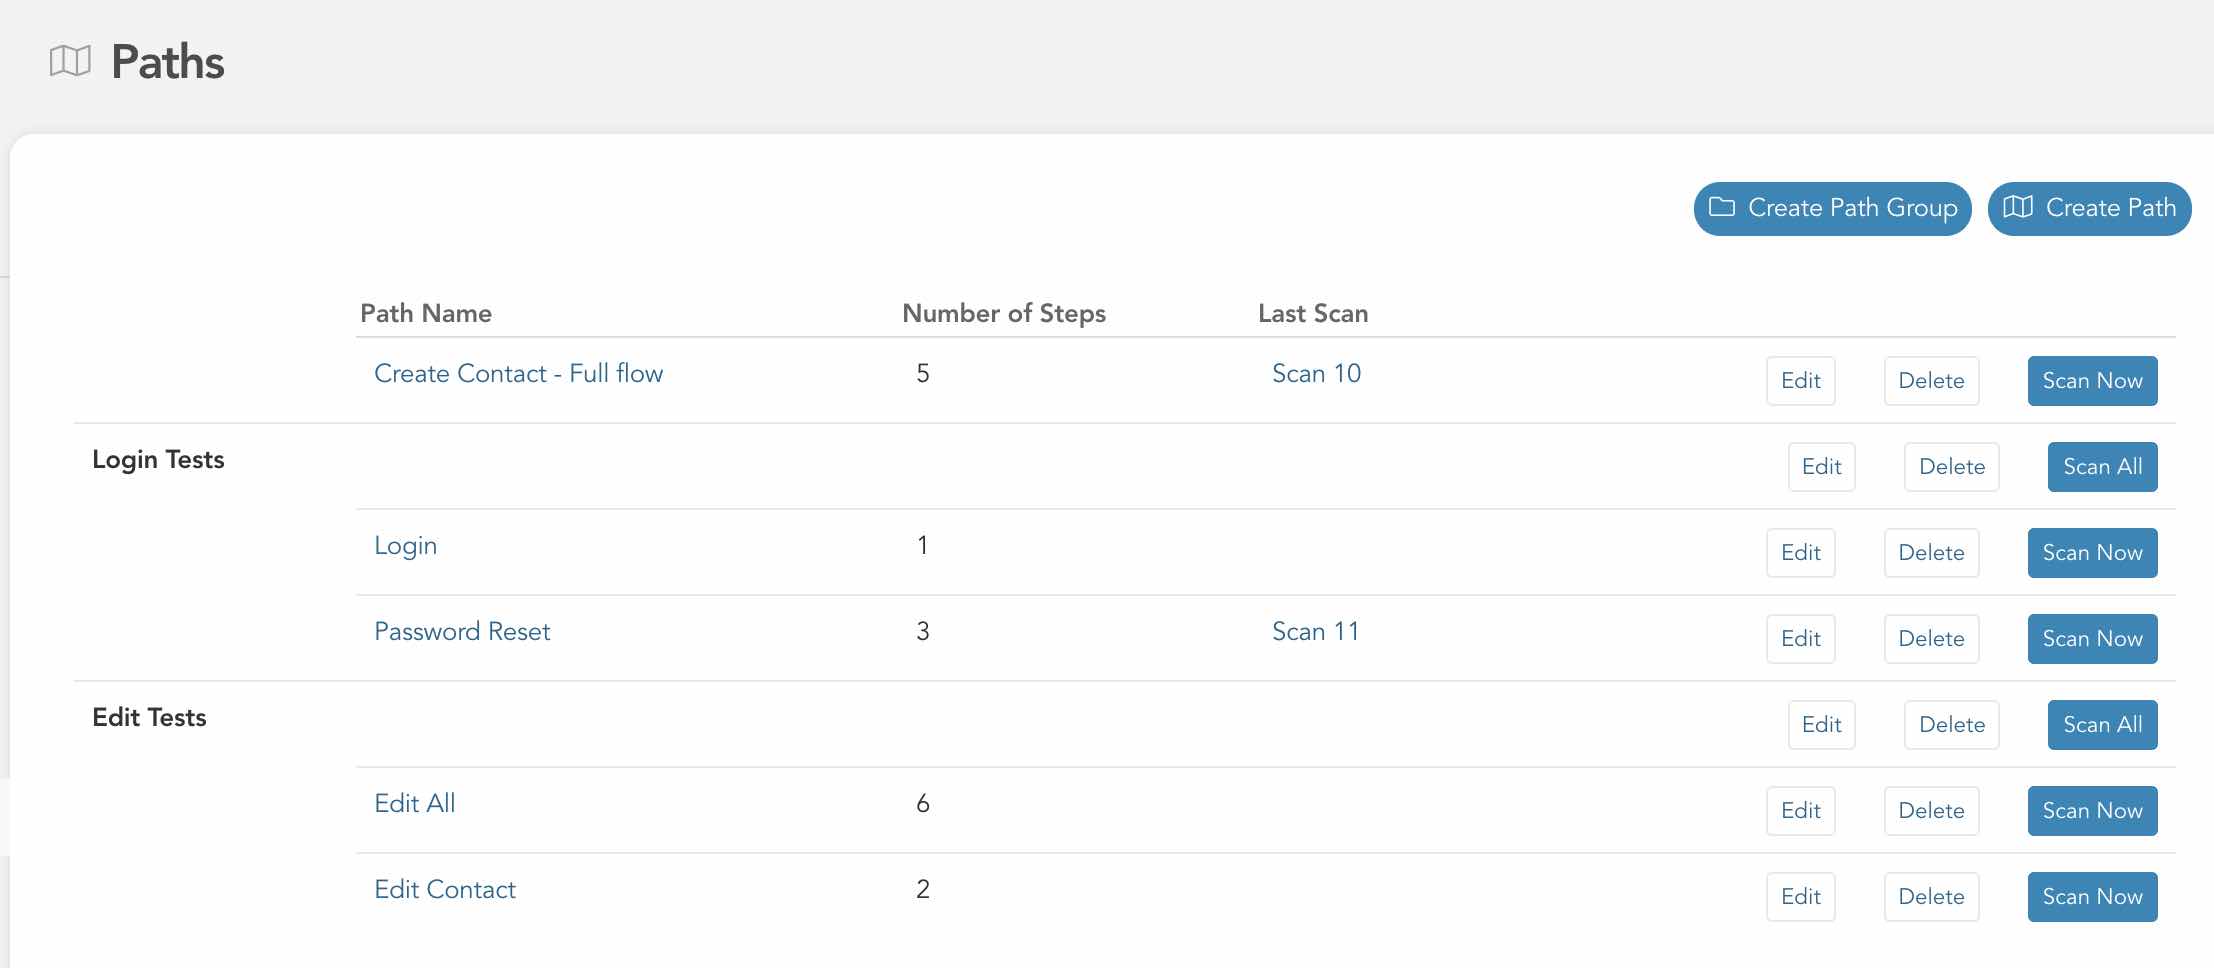This screenshot has width=2214, height=968.
Task: Open Create Contact - Full flow path
Action: point(518,373)
